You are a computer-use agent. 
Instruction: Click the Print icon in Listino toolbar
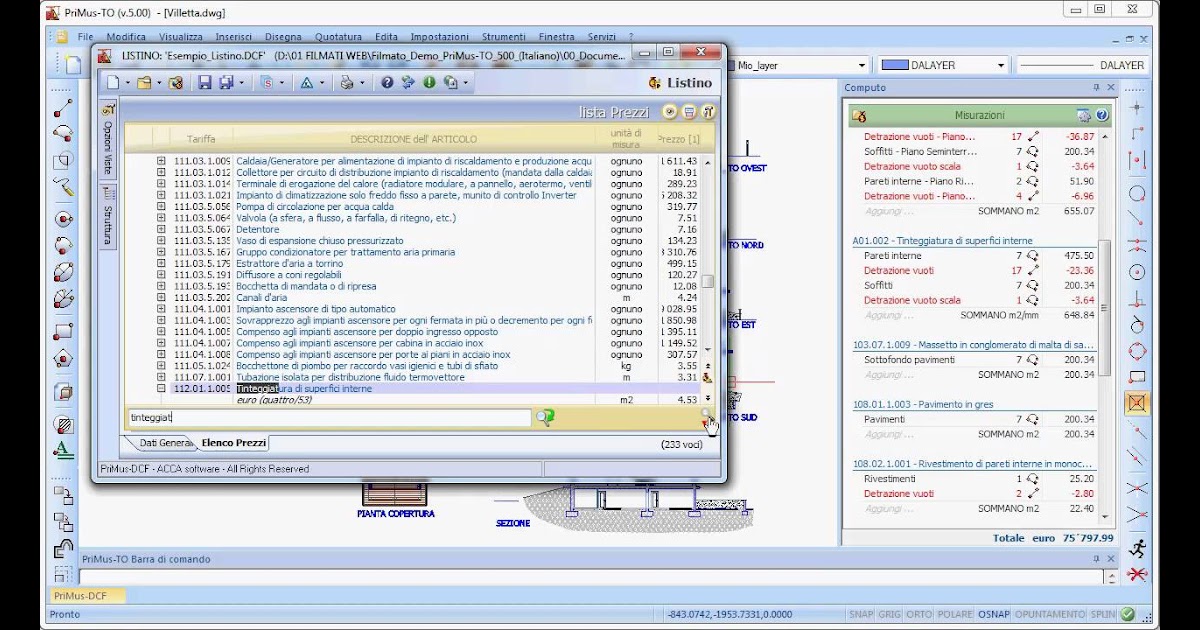click(346, 83)
